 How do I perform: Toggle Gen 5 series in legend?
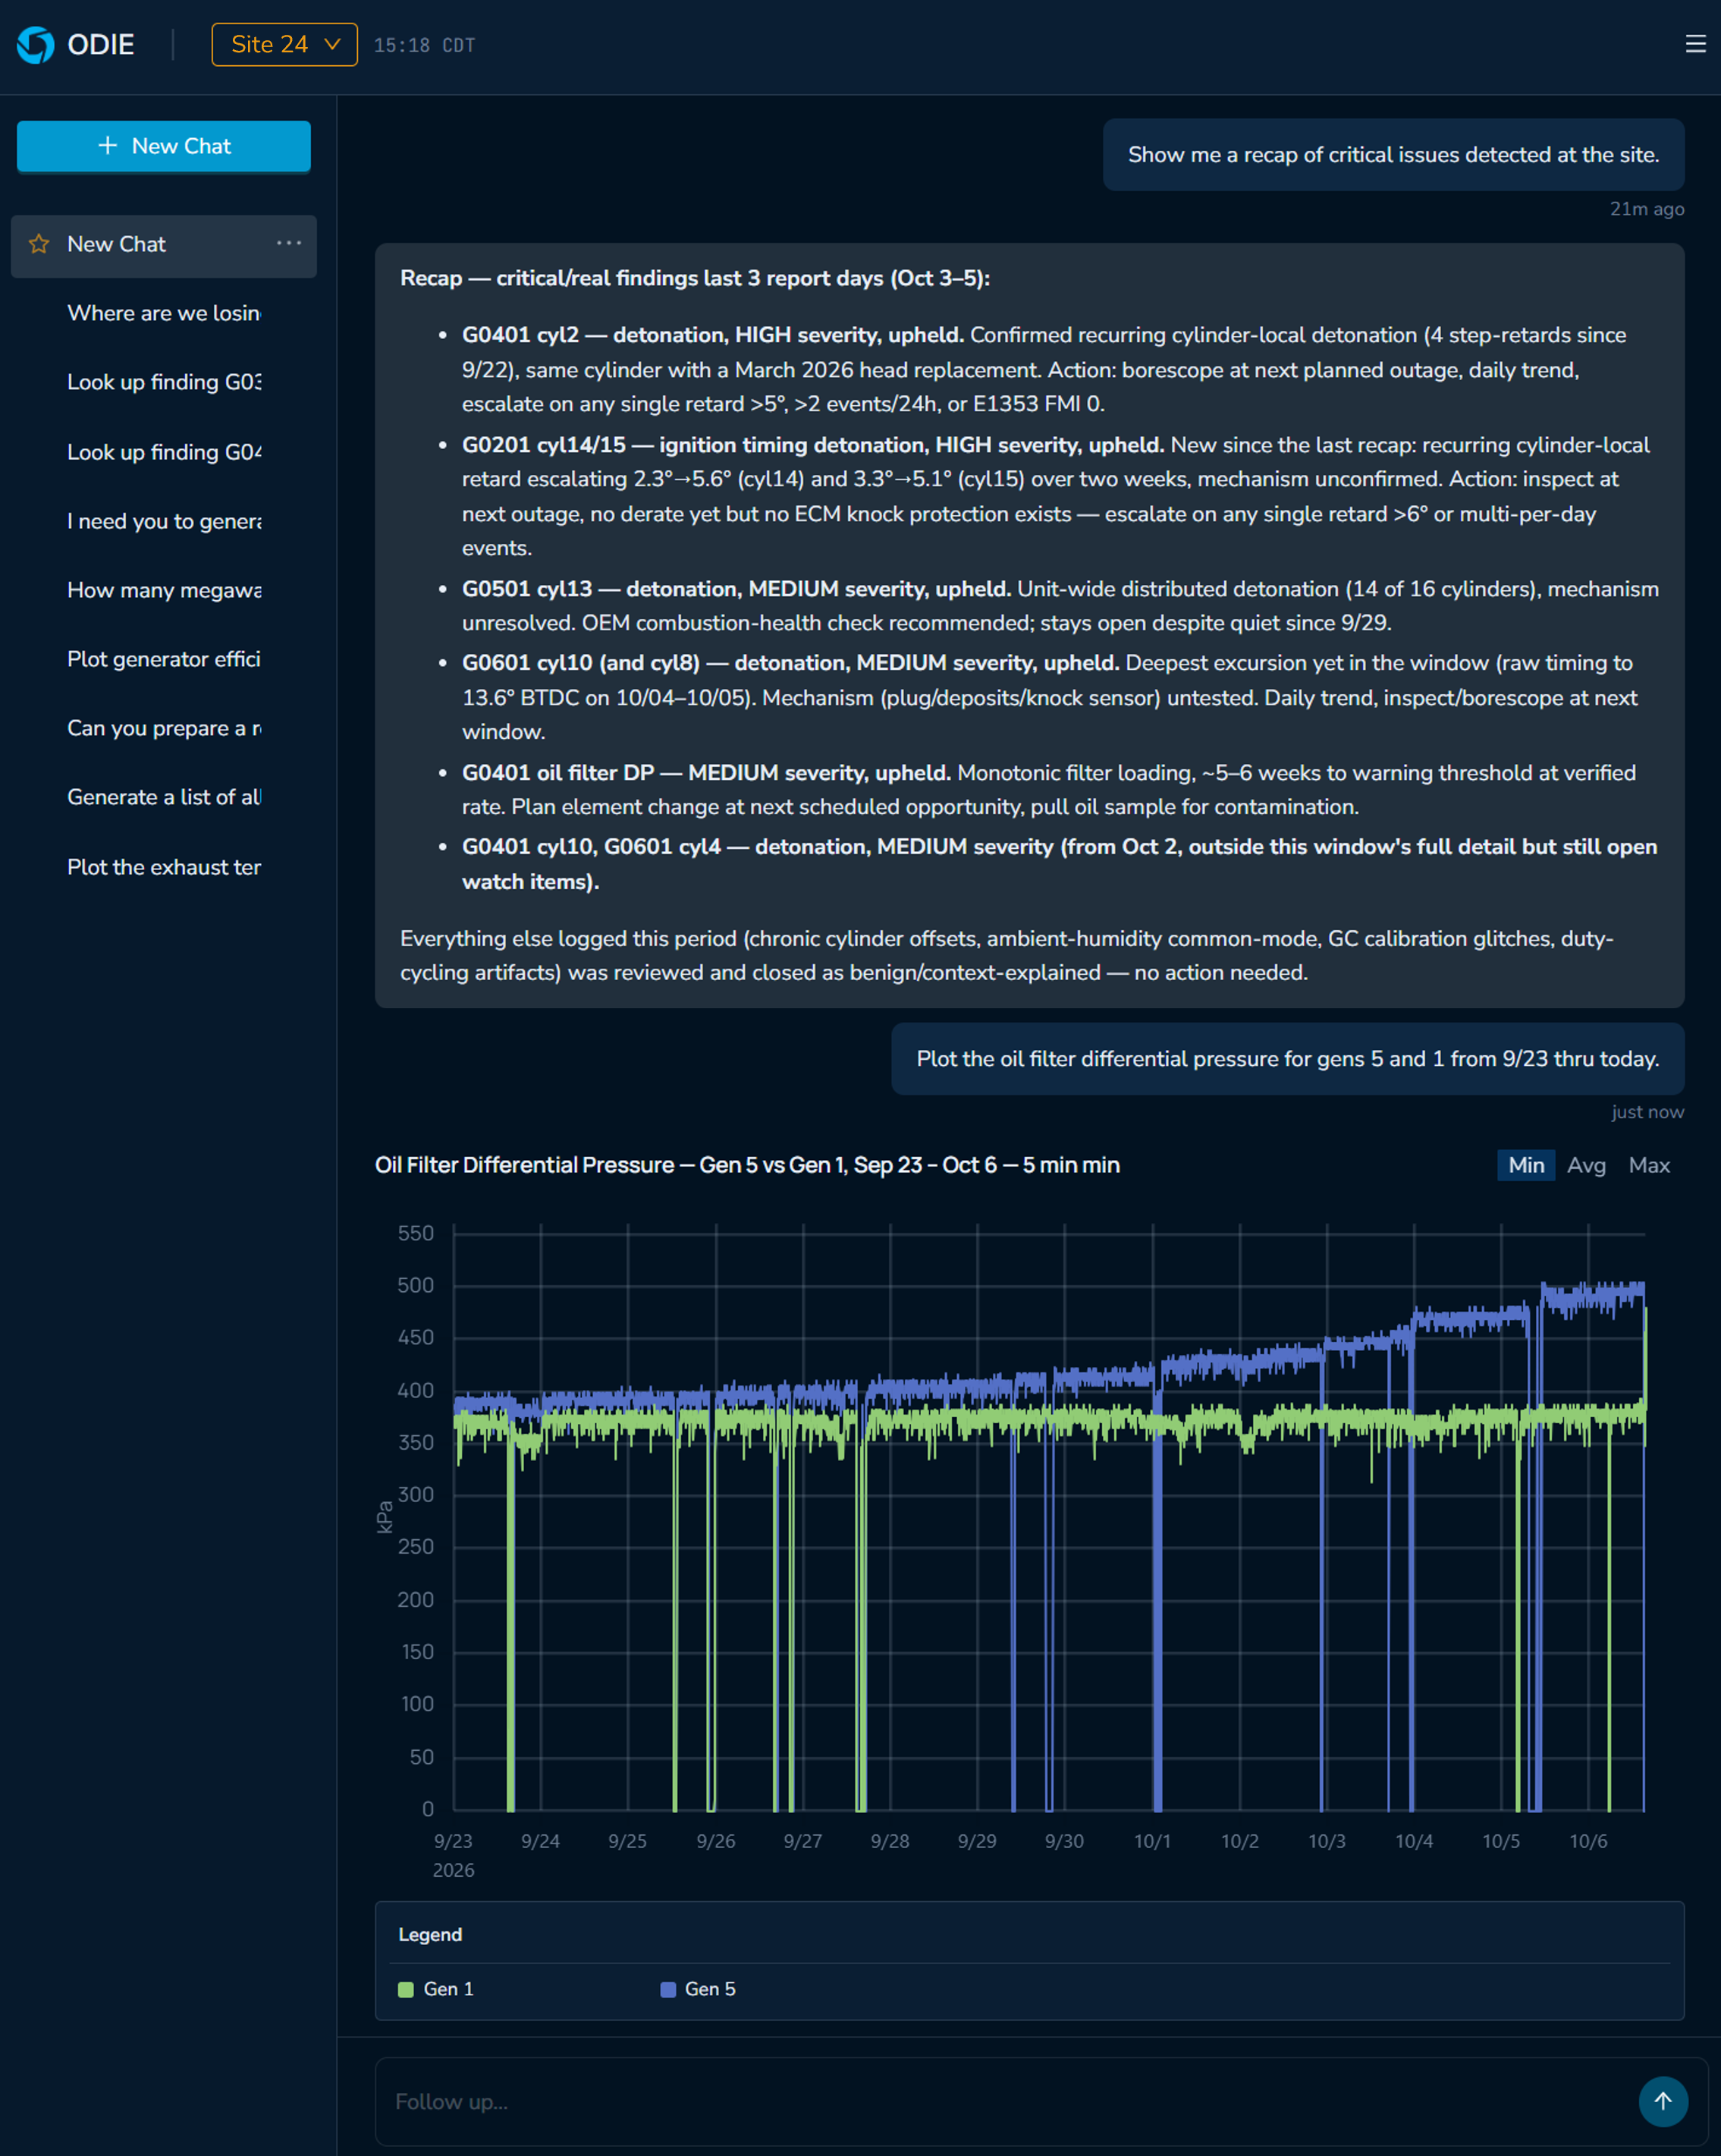pos(698,1989)
